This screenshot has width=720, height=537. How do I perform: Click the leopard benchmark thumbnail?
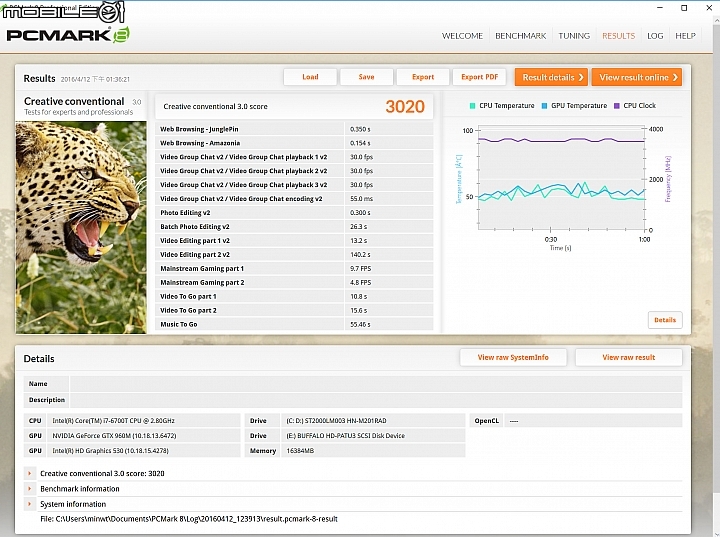[x=81, y=227]
